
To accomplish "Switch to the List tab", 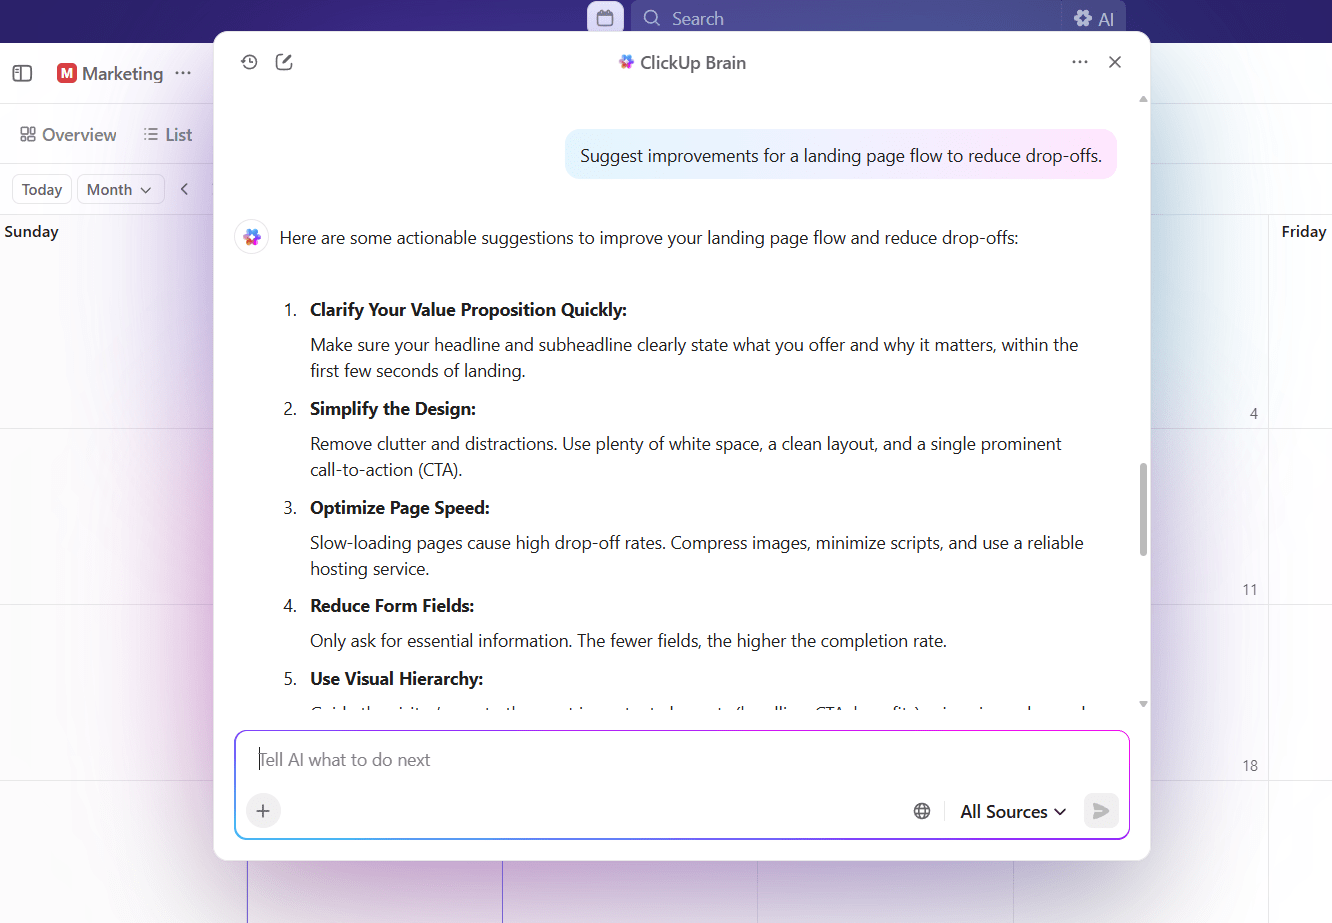I will click(167, 134).
